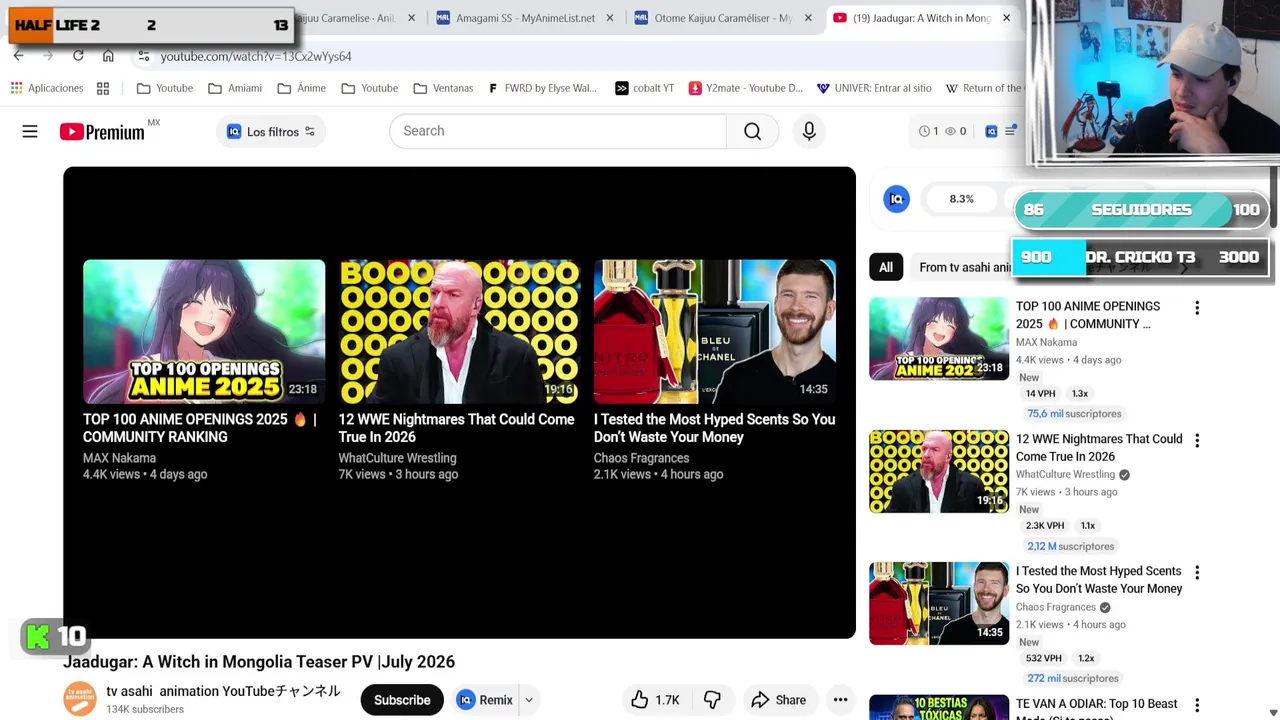This screenshot has width=1280, height=720.
Task: Start voice search with the microphone
Action: [809, 131]
